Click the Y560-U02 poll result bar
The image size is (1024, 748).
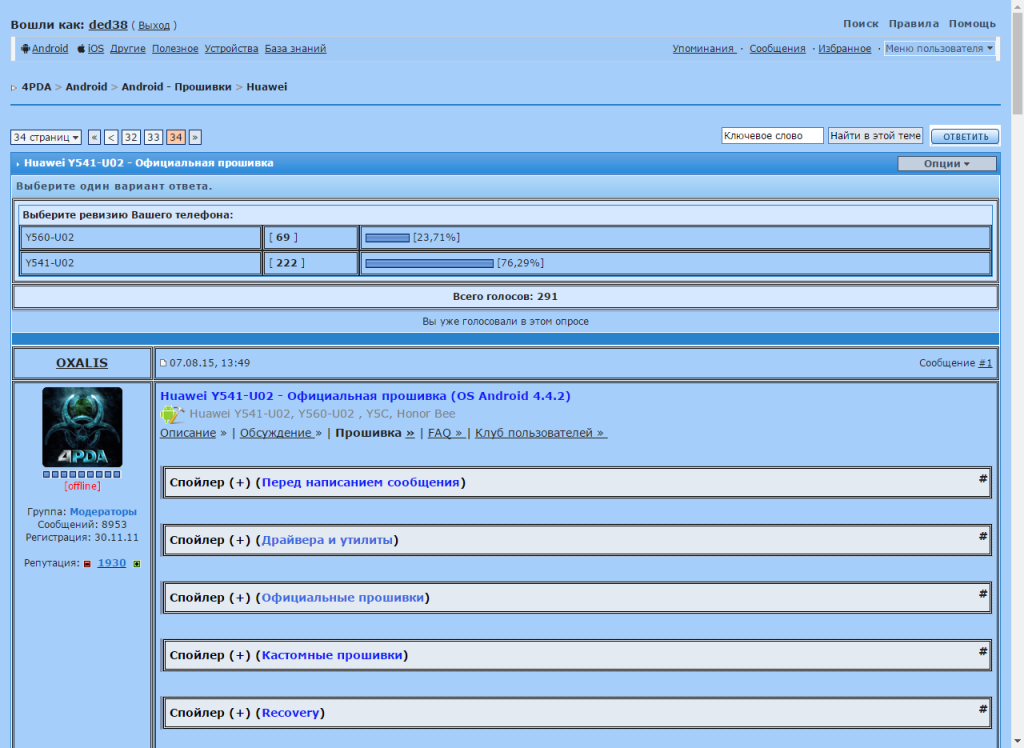387,238
